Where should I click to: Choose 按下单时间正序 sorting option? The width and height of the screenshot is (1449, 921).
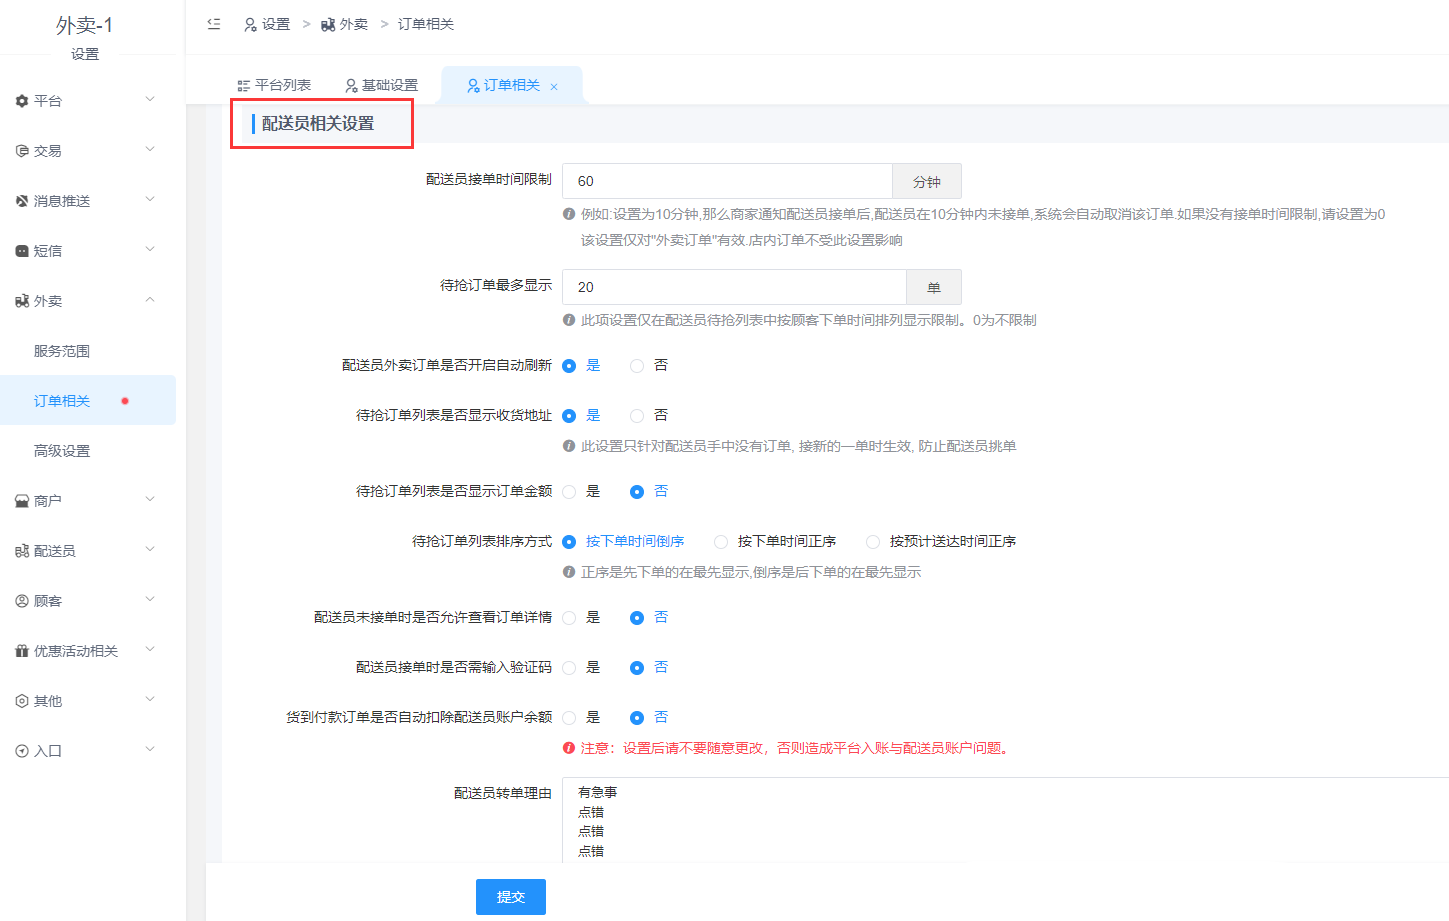click(721, 542)
